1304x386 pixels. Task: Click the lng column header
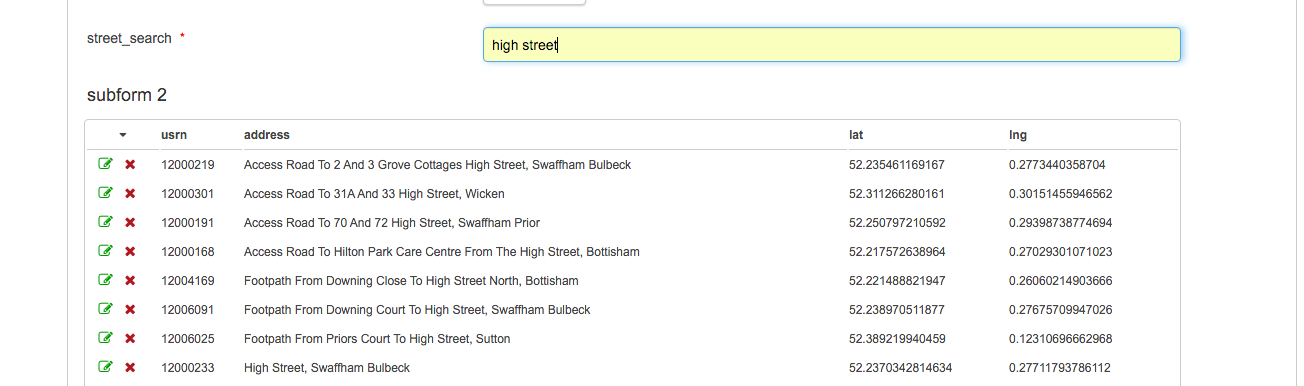pyautogui.click(x=1018, y=135)
